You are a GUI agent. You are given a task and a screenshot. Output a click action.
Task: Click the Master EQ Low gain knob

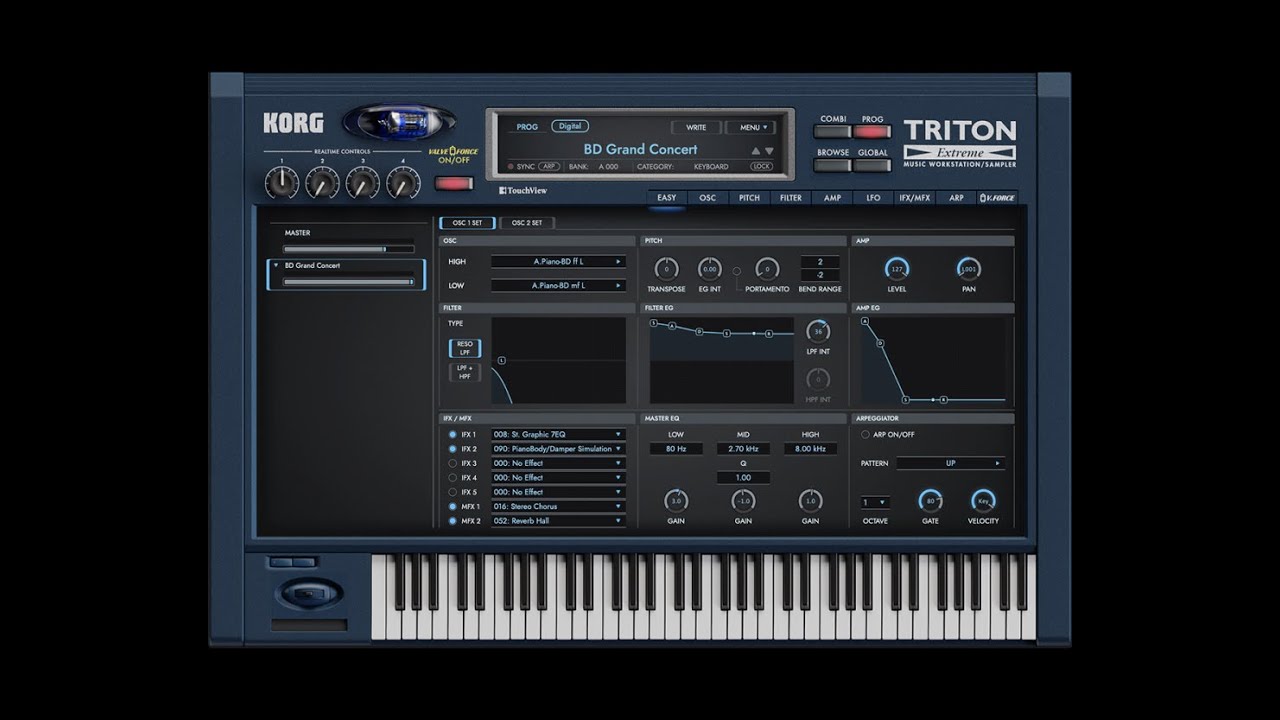click(676, 501)
